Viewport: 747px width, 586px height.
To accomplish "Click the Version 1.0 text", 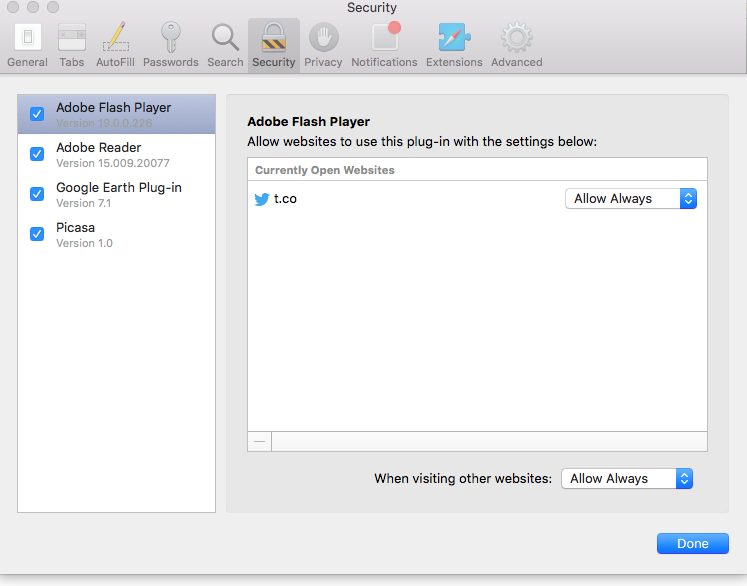I will (x=84, y=243).
